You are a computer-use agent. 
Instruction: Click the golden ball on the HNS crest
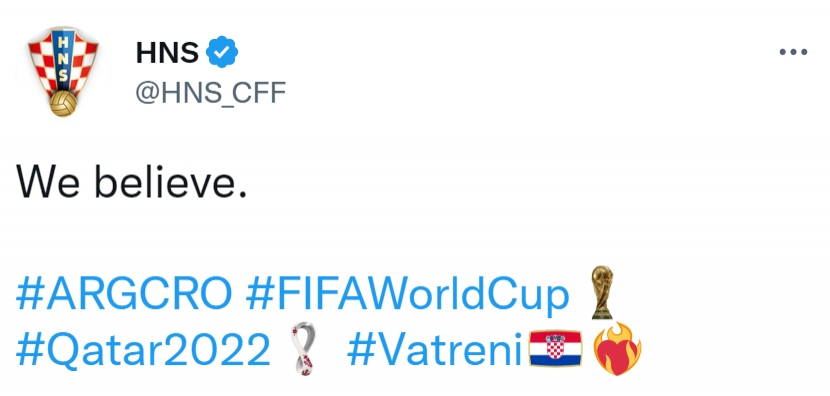point(64,103)
